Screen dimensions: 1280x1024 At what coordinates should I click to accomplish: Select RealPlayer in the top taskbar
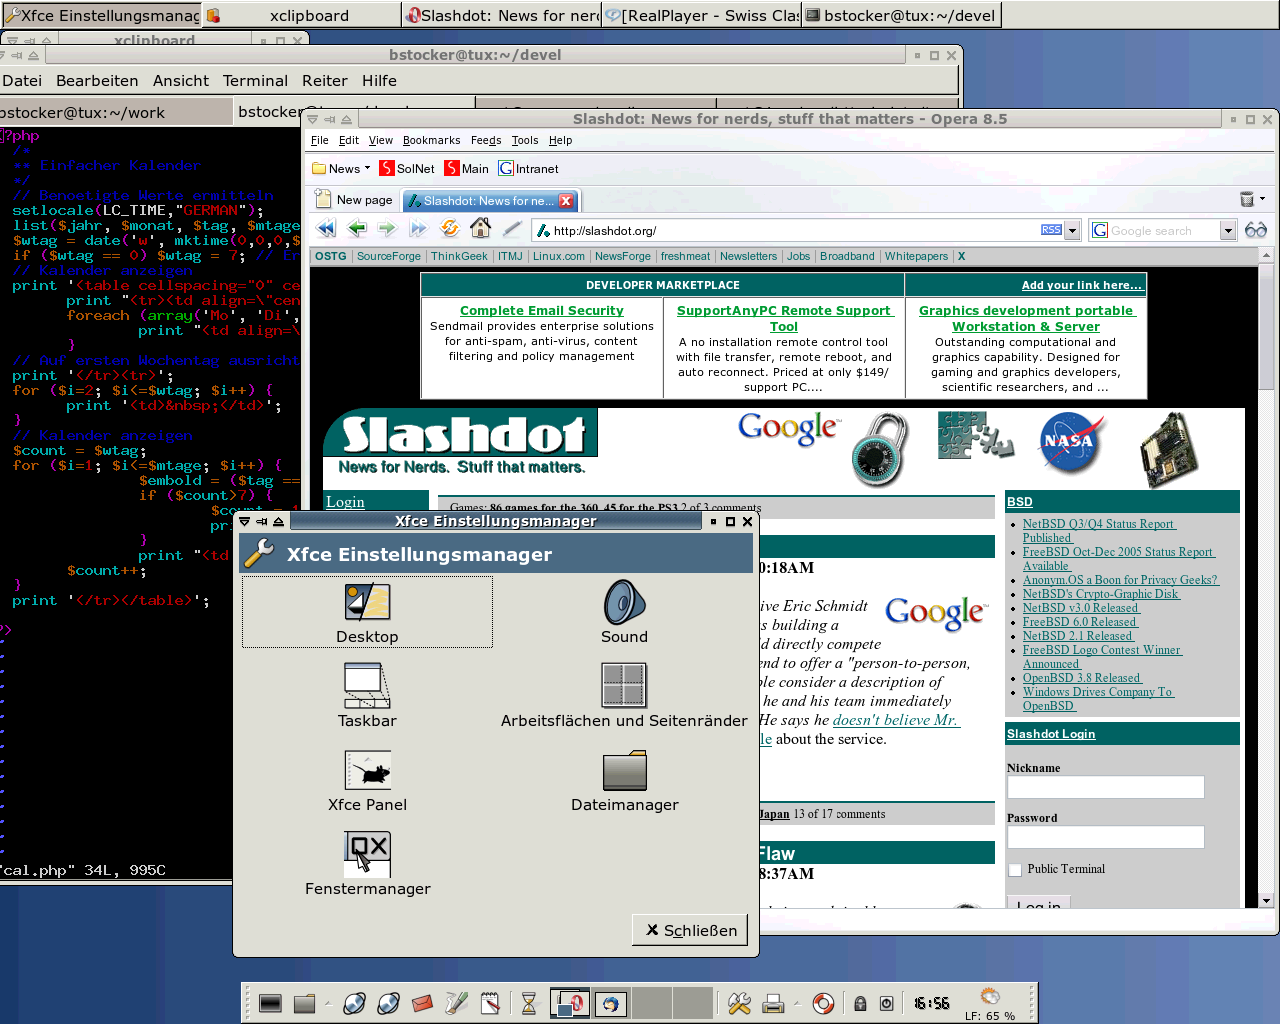coord(701,15)
